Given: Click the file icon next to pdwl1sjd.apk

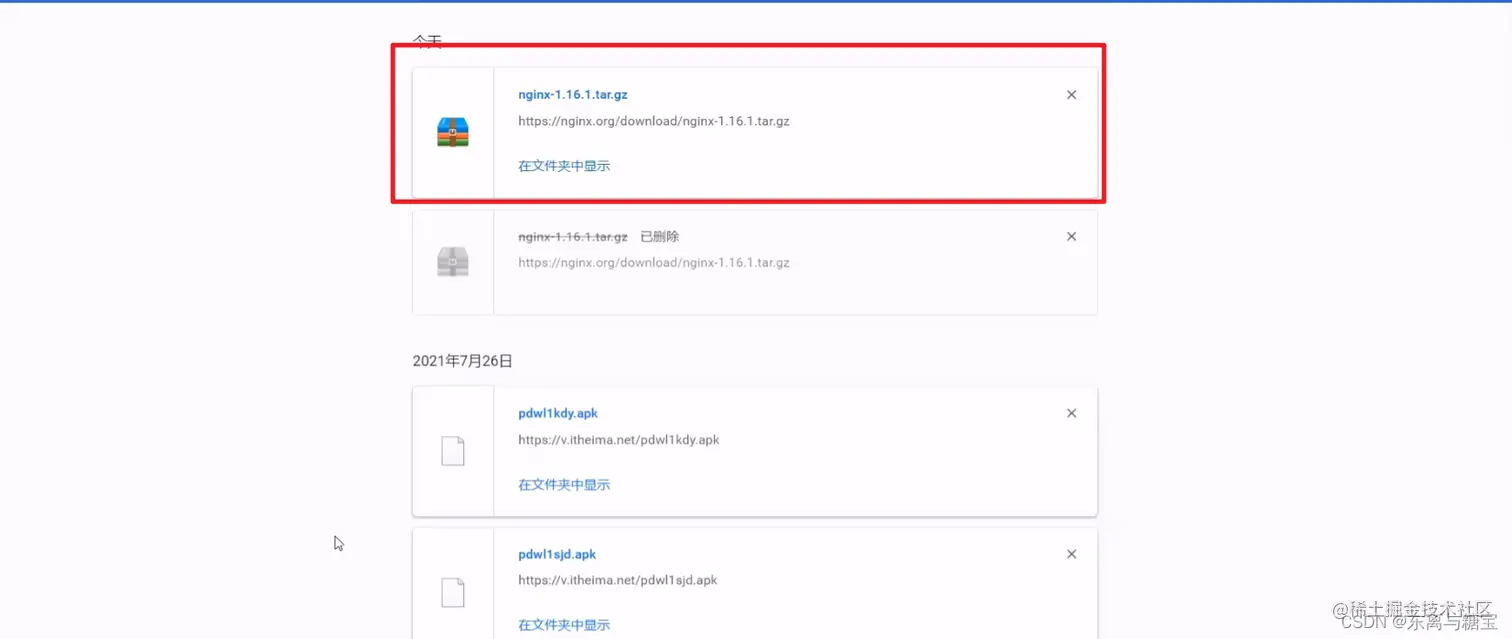Looking at the screenshot, I should [452, 592].
